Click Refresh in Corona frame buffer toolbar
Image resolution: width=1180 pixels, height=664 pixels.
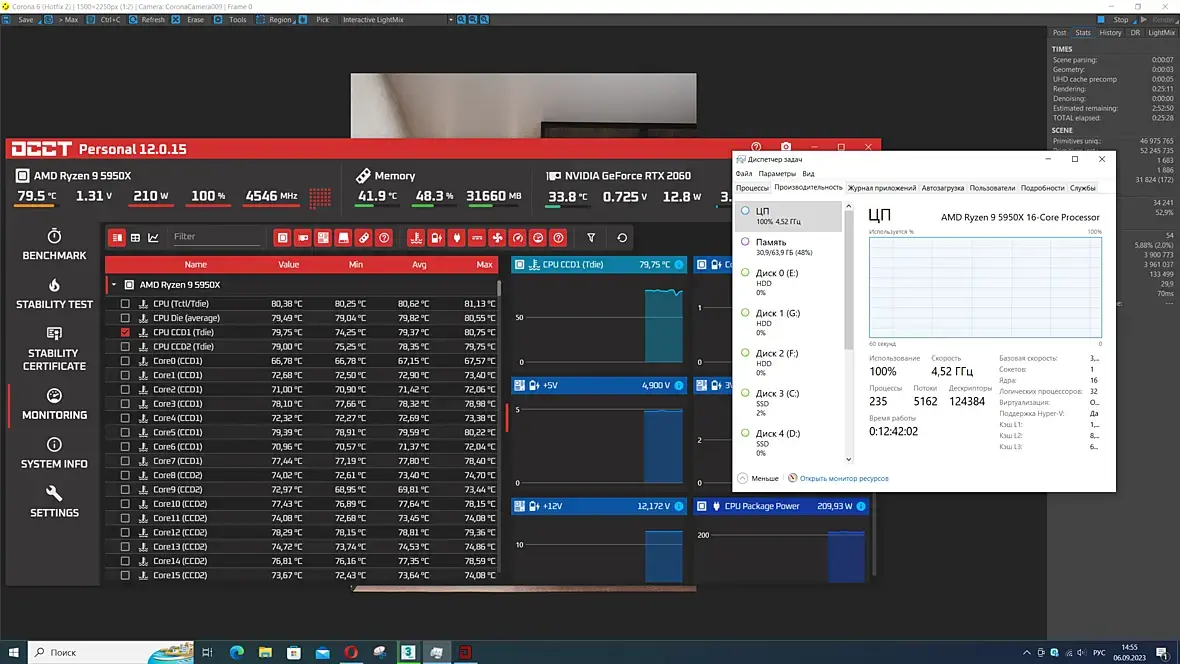147,20
